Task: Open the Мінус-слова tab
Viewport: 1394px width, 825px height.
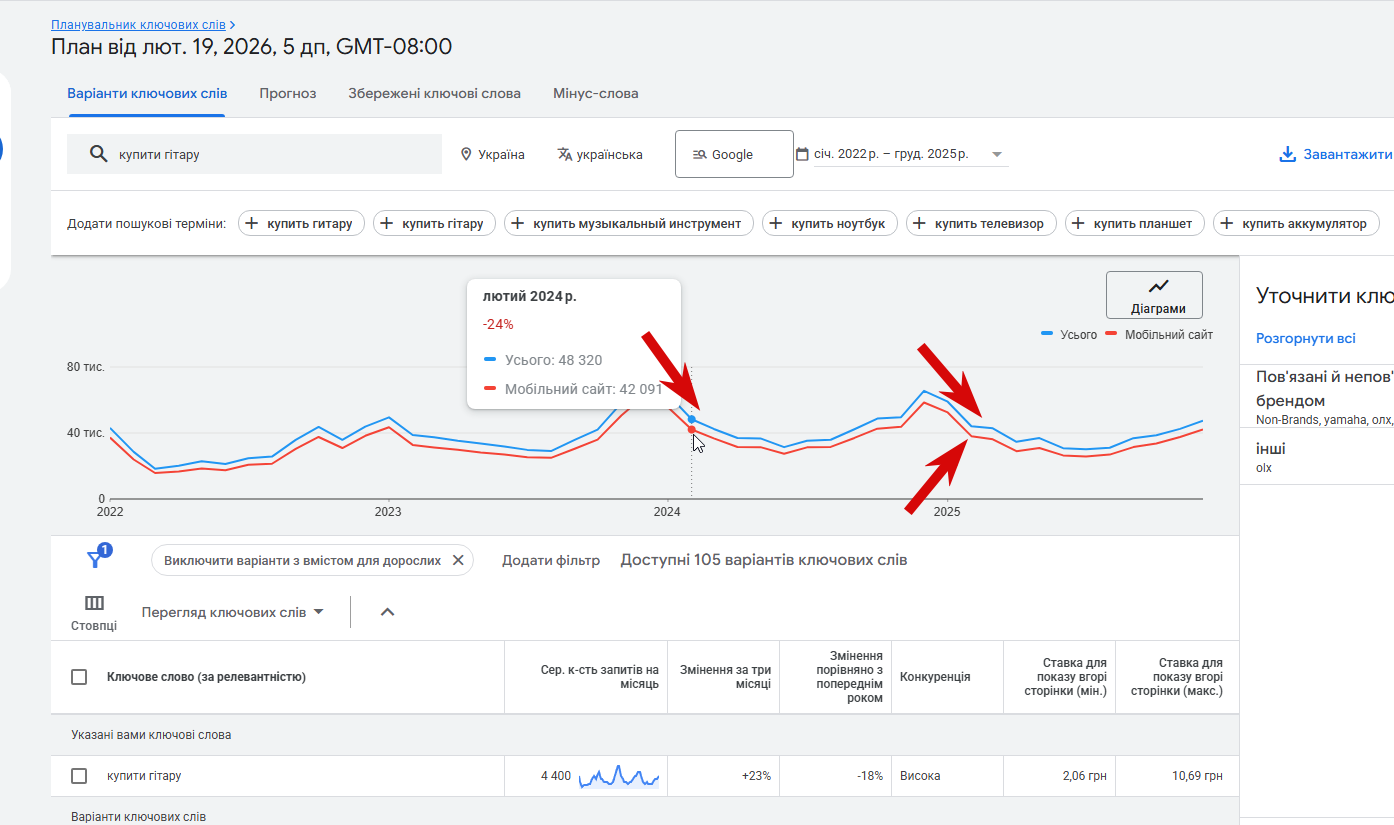Action: point(595,93)
